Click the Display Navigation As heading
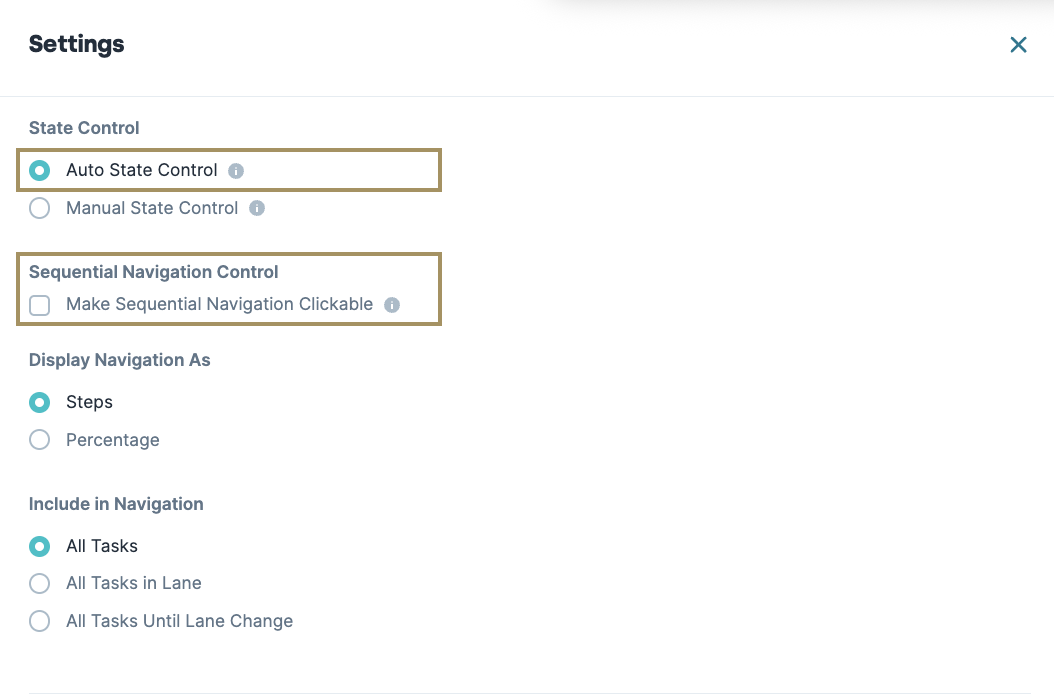This screenshot has width=1054, height=694. pos(119,360)
